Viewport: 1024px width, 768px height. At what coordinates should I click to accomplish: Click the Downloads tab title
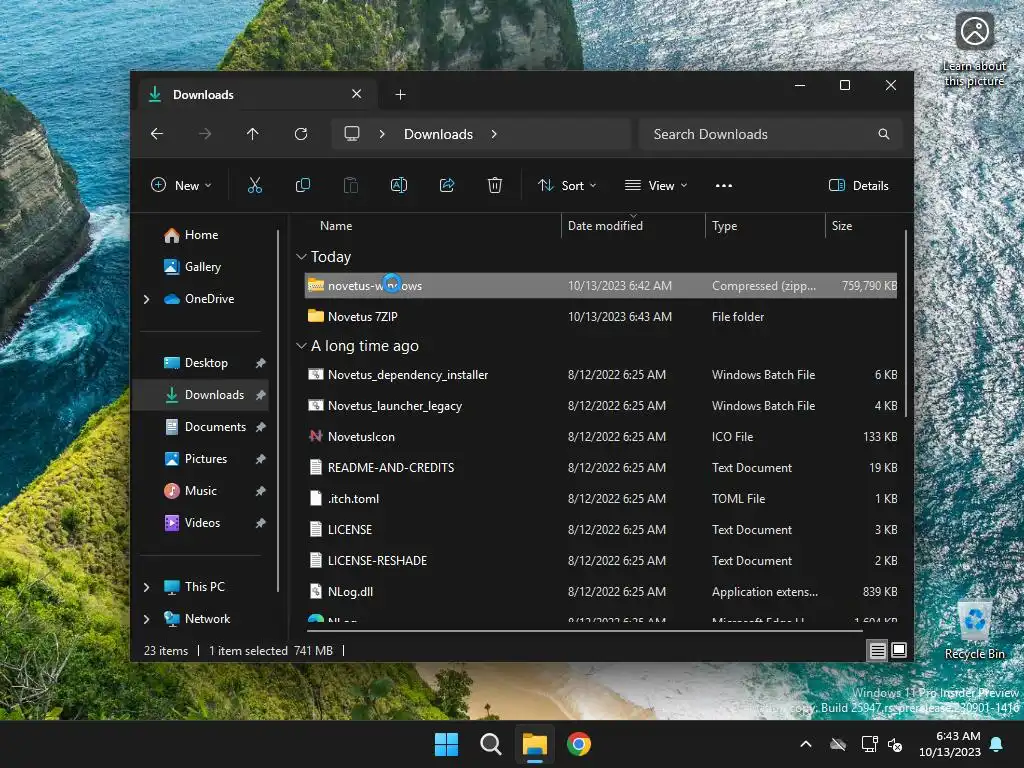[x=203, y=95]
